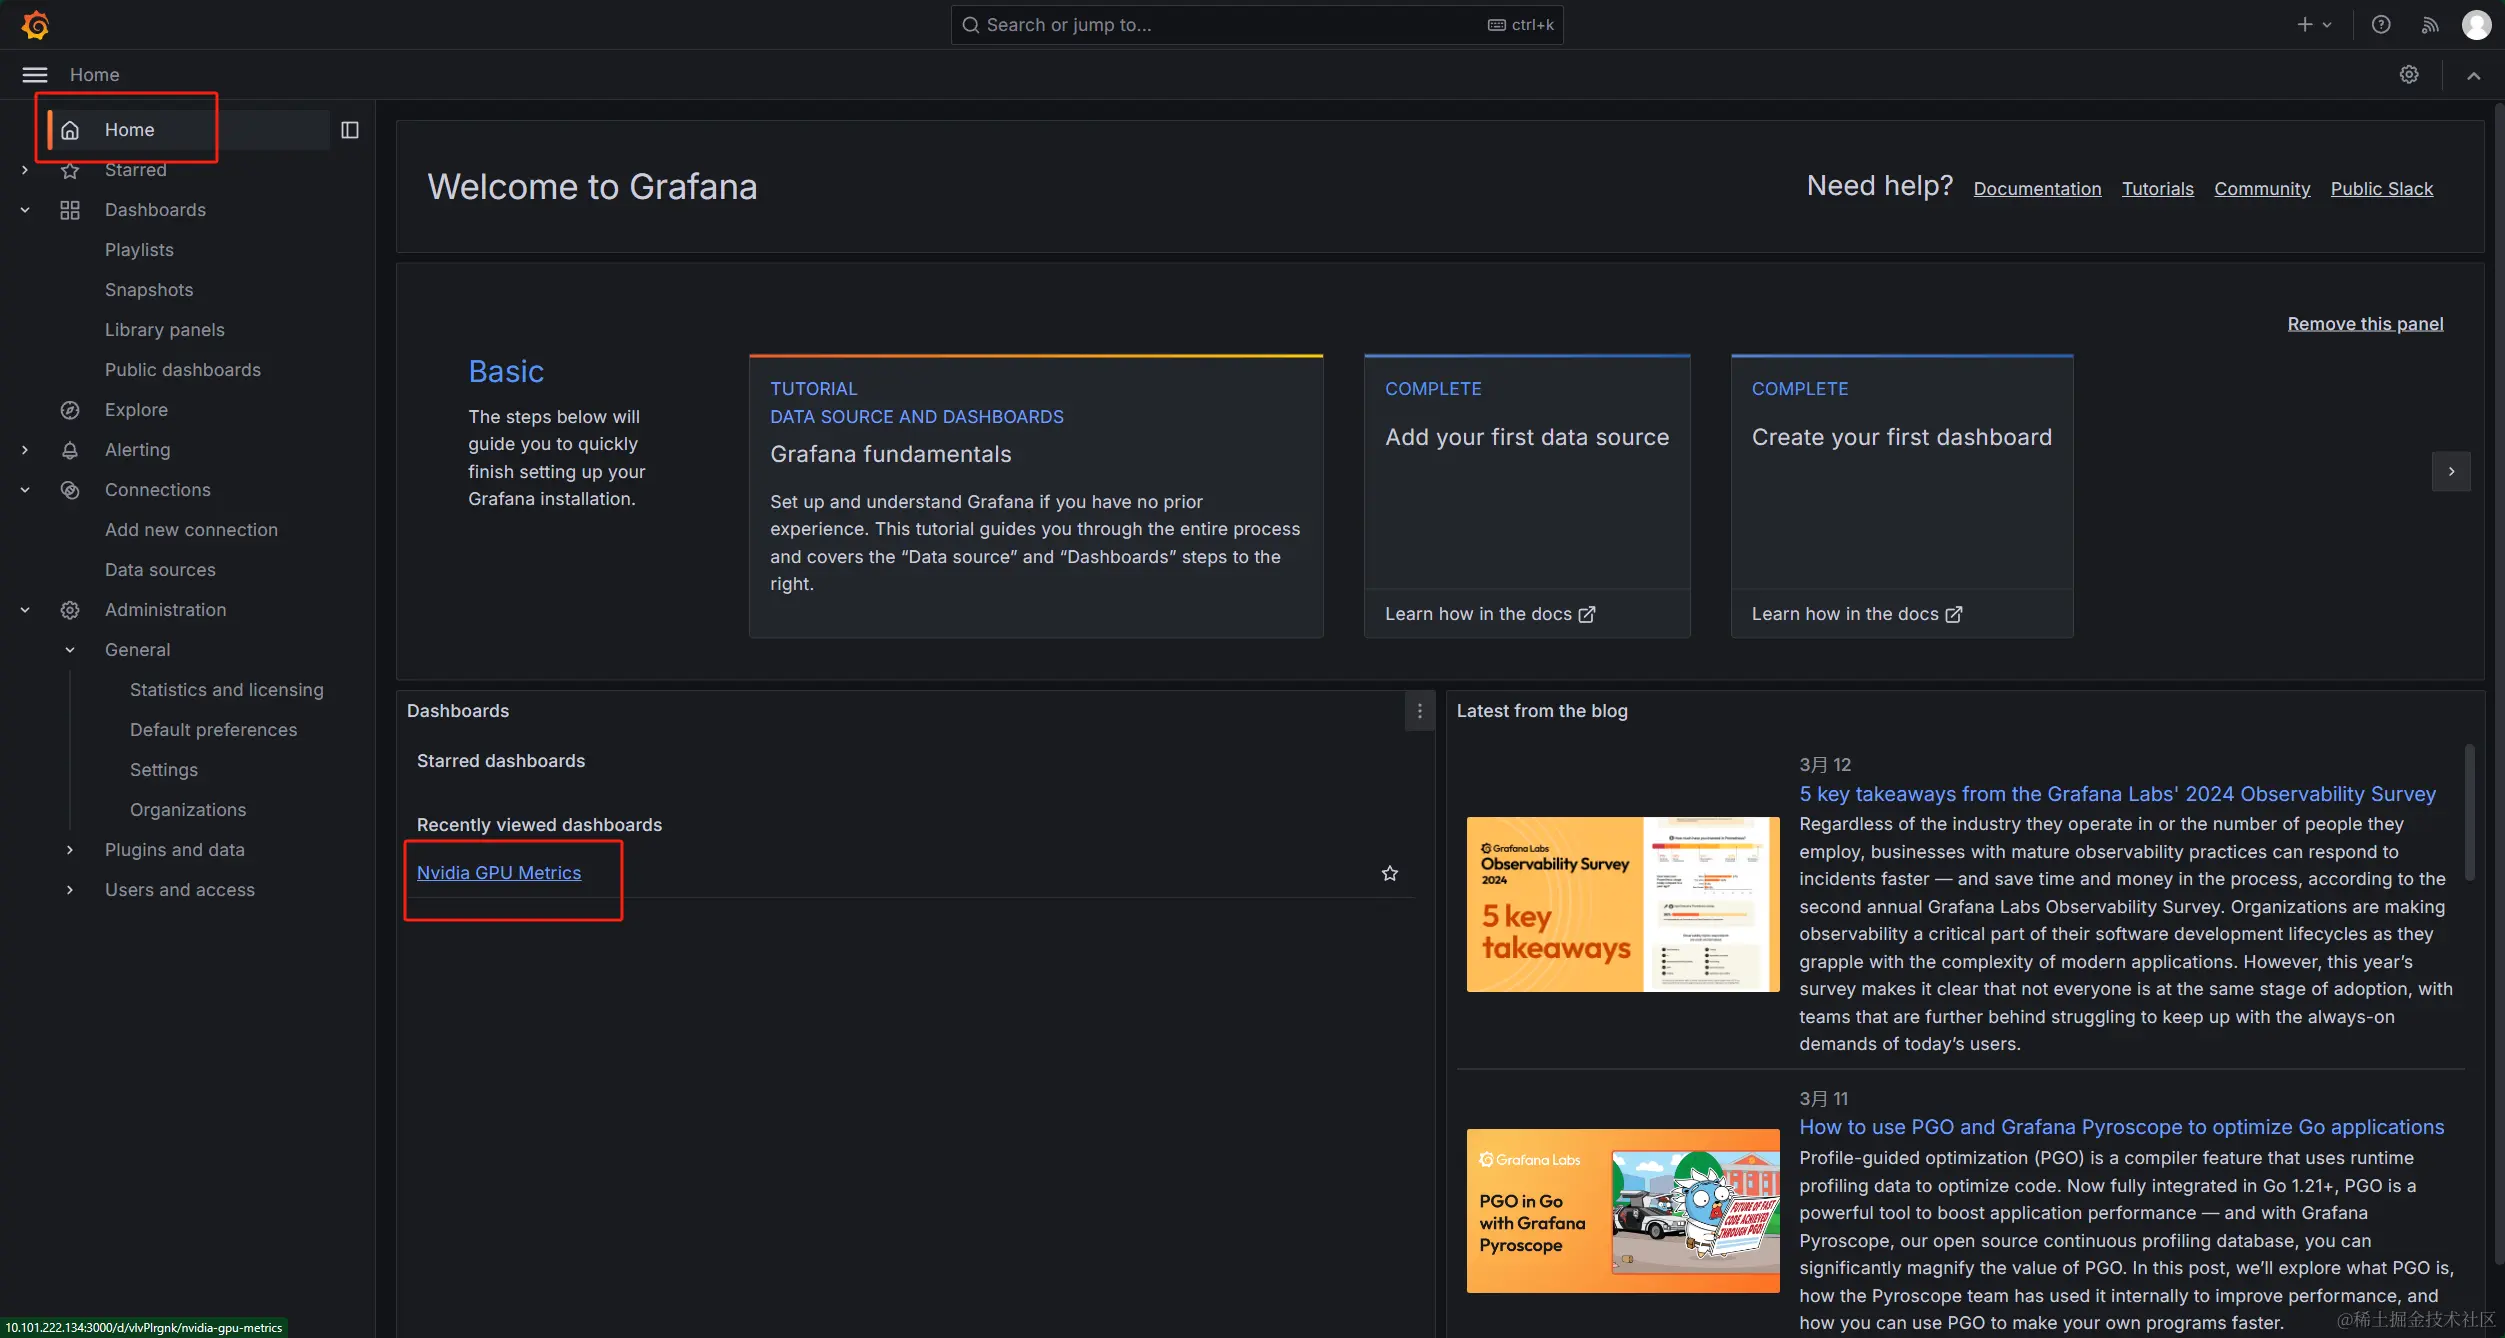
Task: Star the Nvidia GPU Metrics dashboard
Action: pos(1389,874)
